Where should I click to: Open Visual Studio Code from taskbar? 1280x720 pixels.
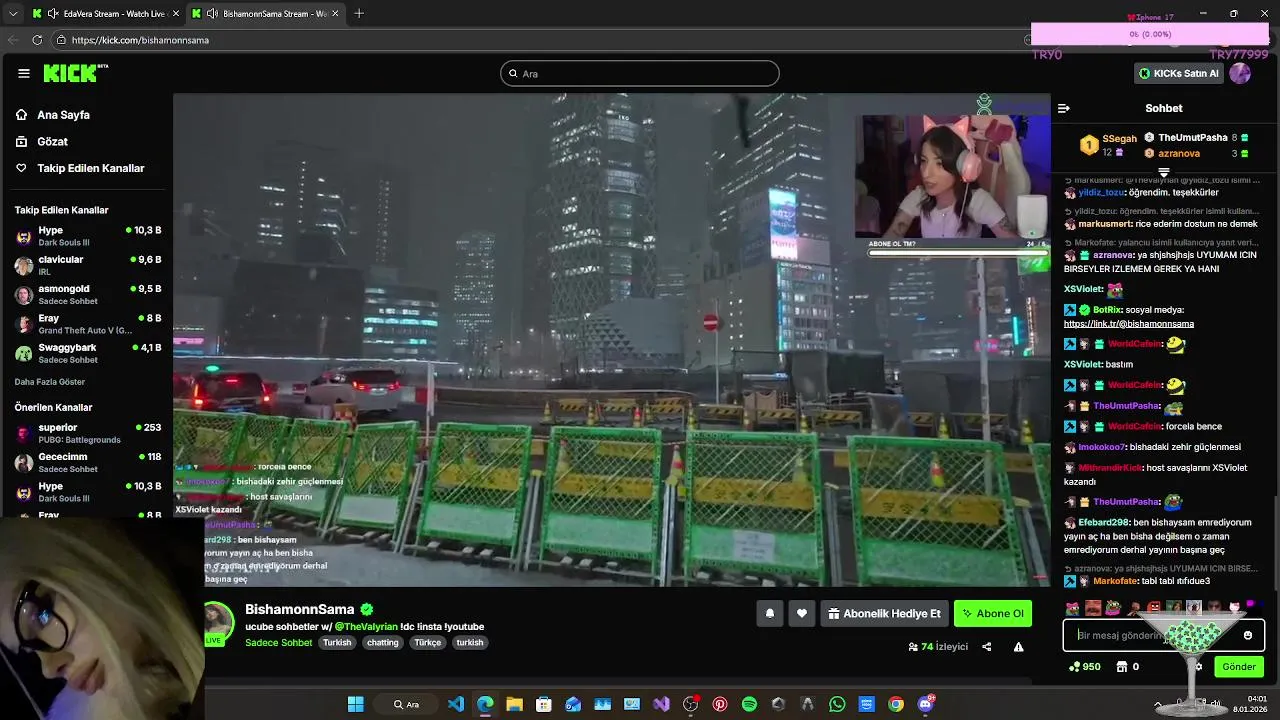pos(456,704)
